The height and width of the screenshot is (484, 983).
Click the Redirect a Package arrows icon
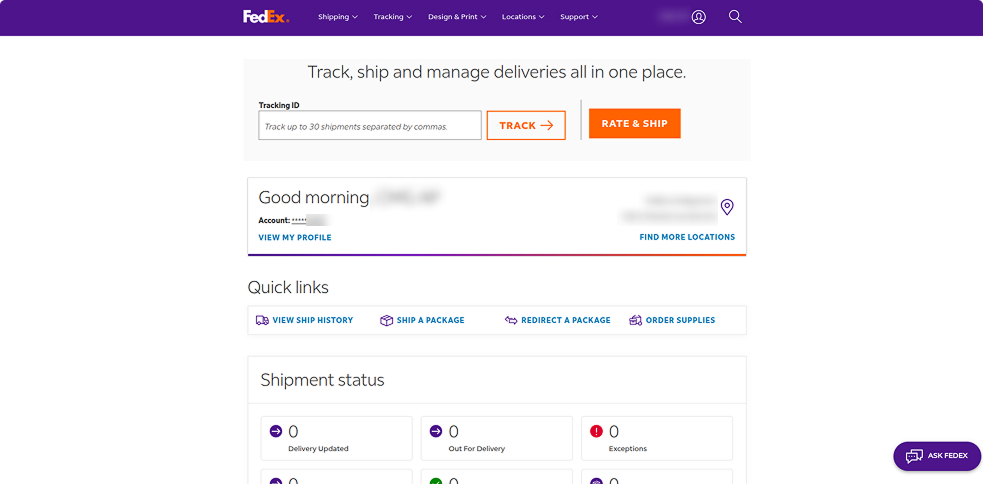(511, 320)
